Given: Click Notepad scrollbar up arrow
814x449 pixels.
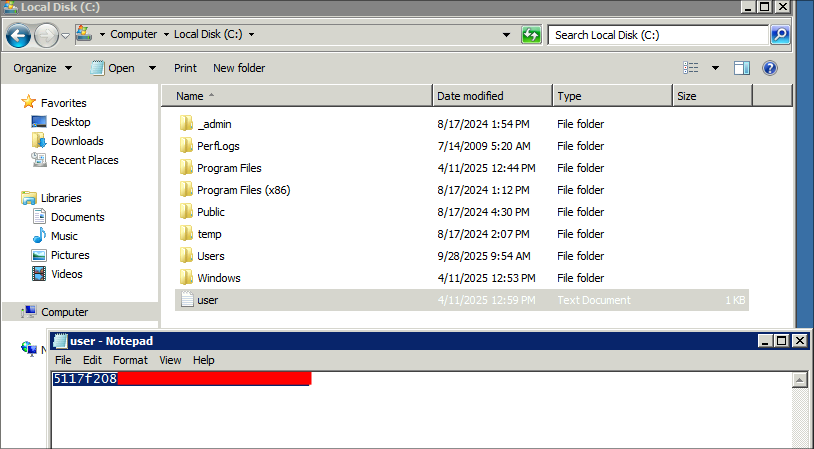Looking at the screenshot, I should pos(799,380).
